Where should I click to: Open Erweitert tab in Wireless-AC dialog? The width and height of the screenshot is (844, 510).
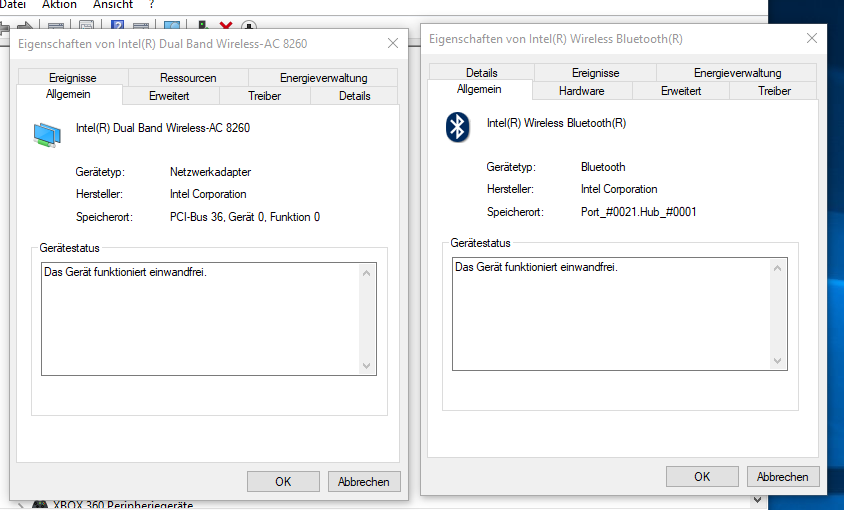pos(169,96)
